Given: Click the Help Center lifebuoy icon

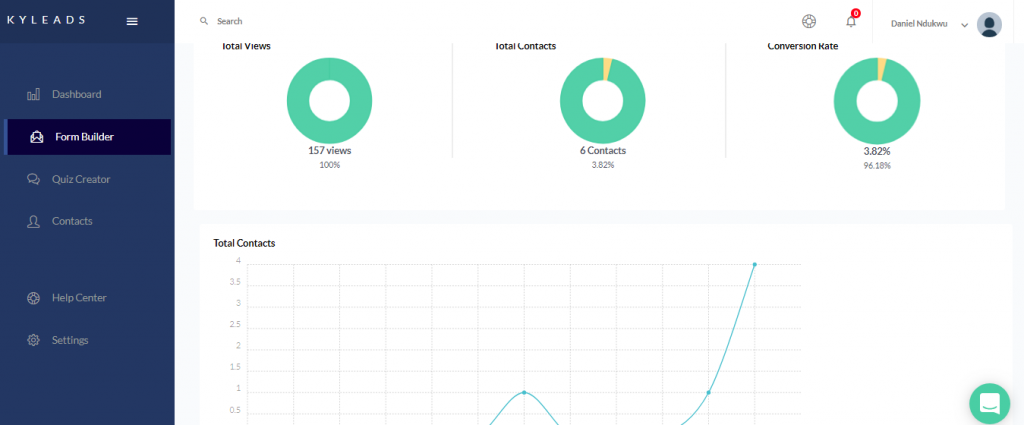Looking at the screenshot, I should (x=33, y=298).
